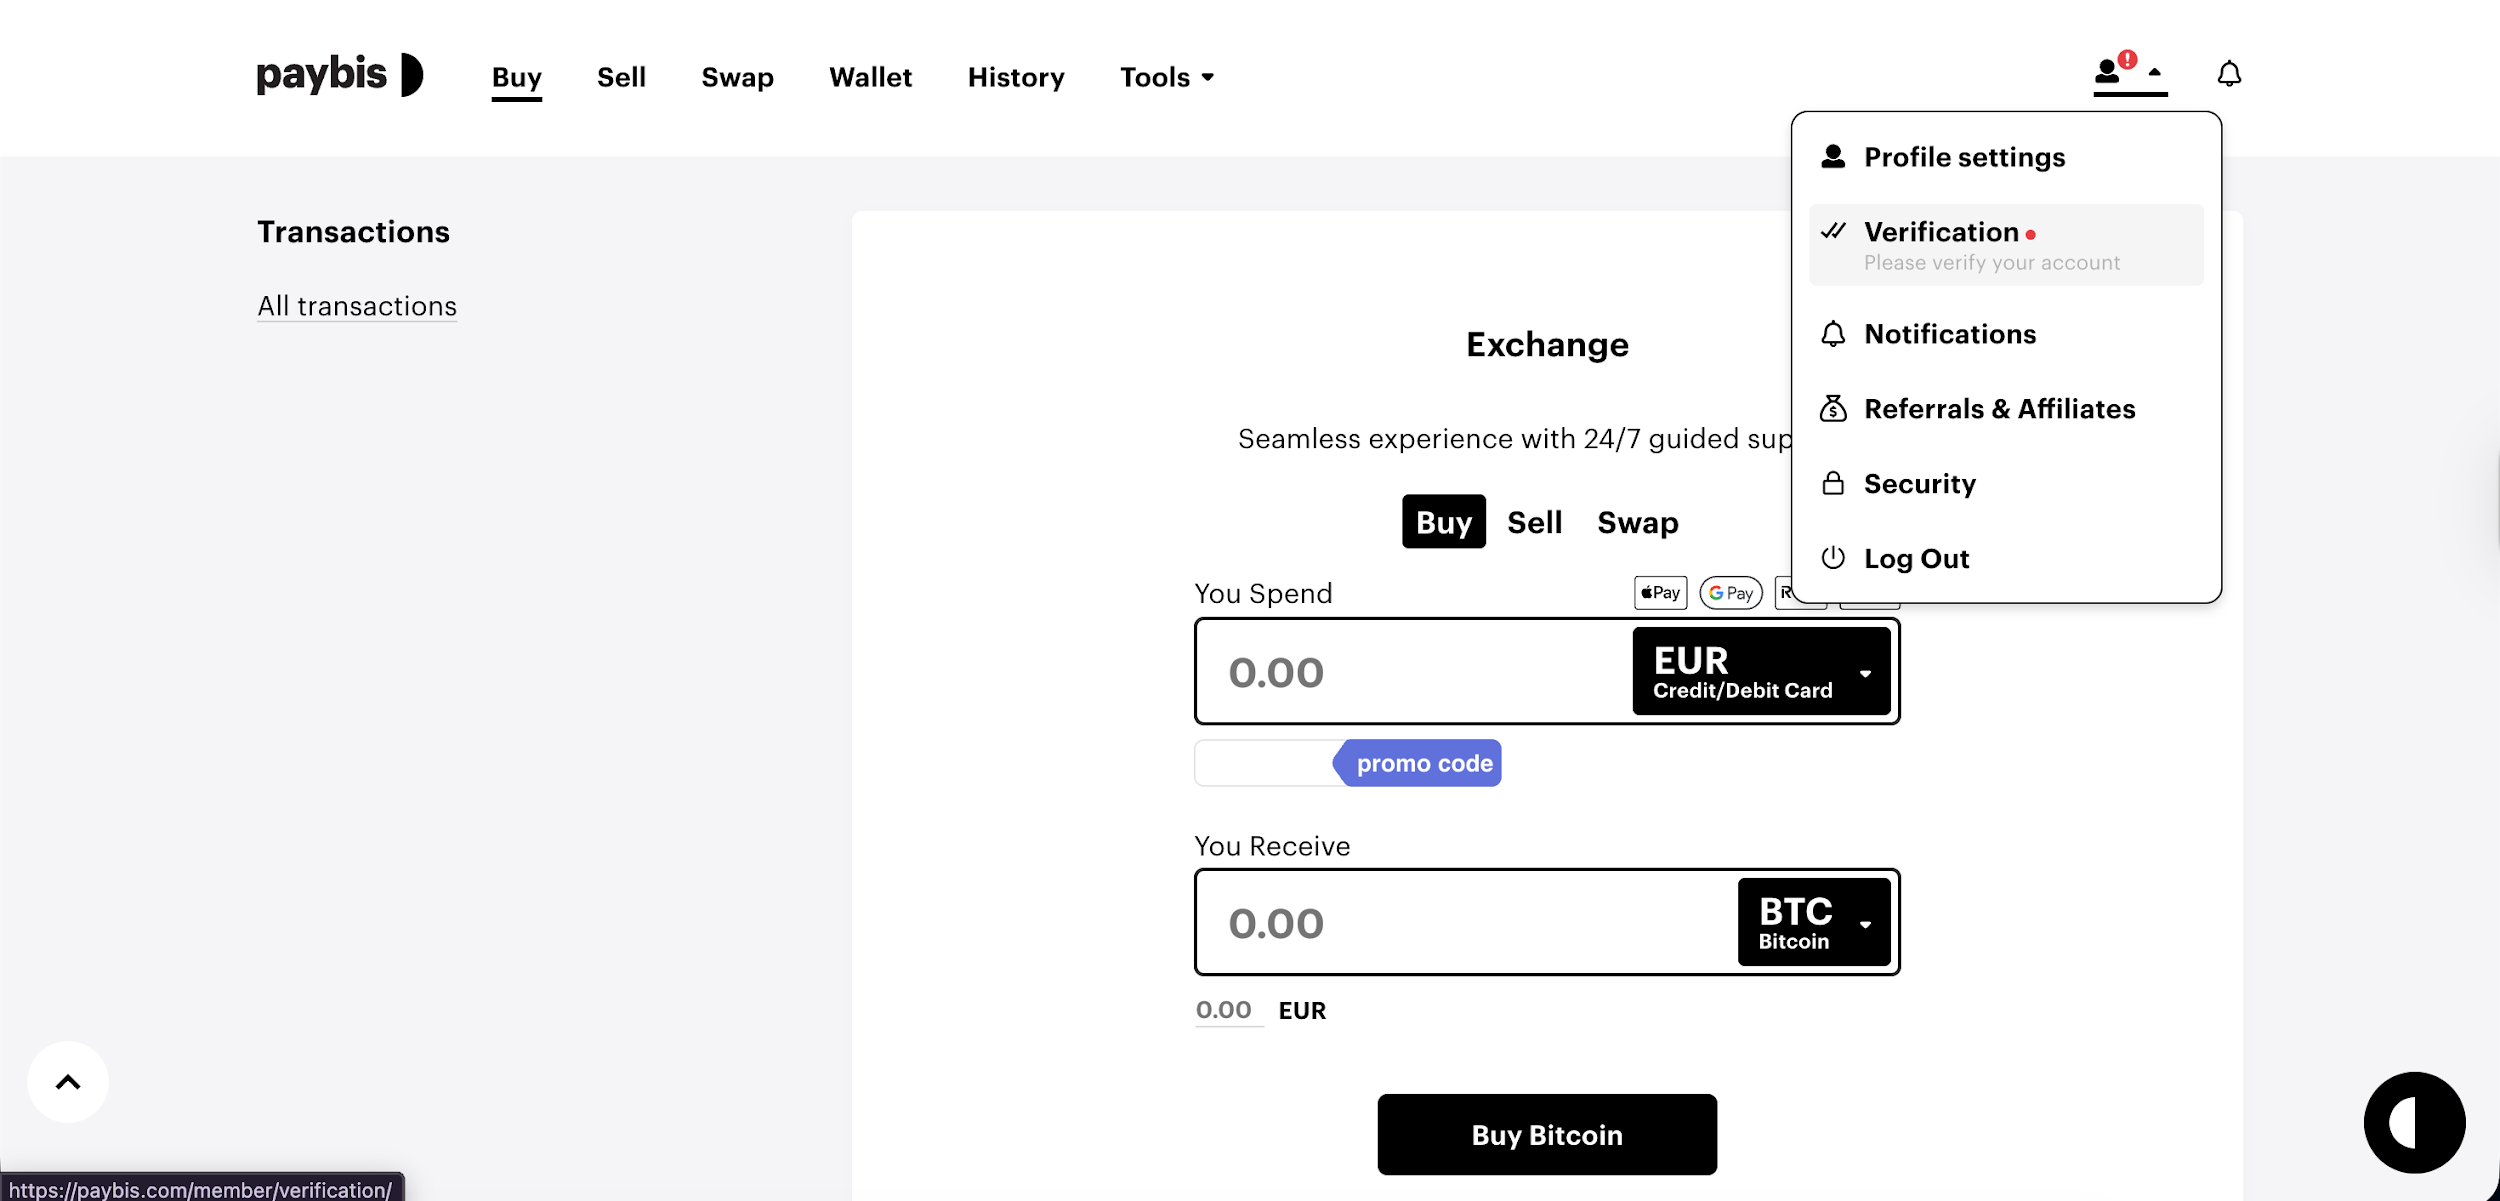This screenshot has width=2500, height=1201.
Task: Open Profile settings from menu
Action: [x=1964, y=157]
